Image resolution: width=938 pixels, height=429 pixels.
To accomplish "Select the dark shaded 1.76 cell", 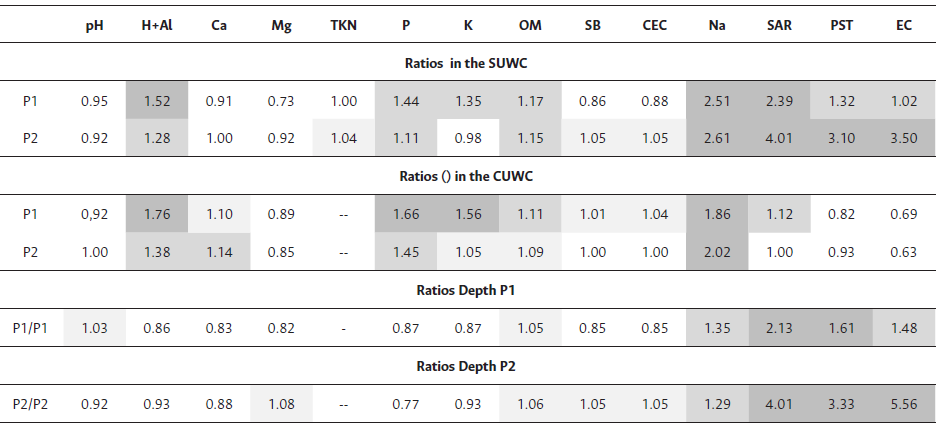I will click(156, 214).
